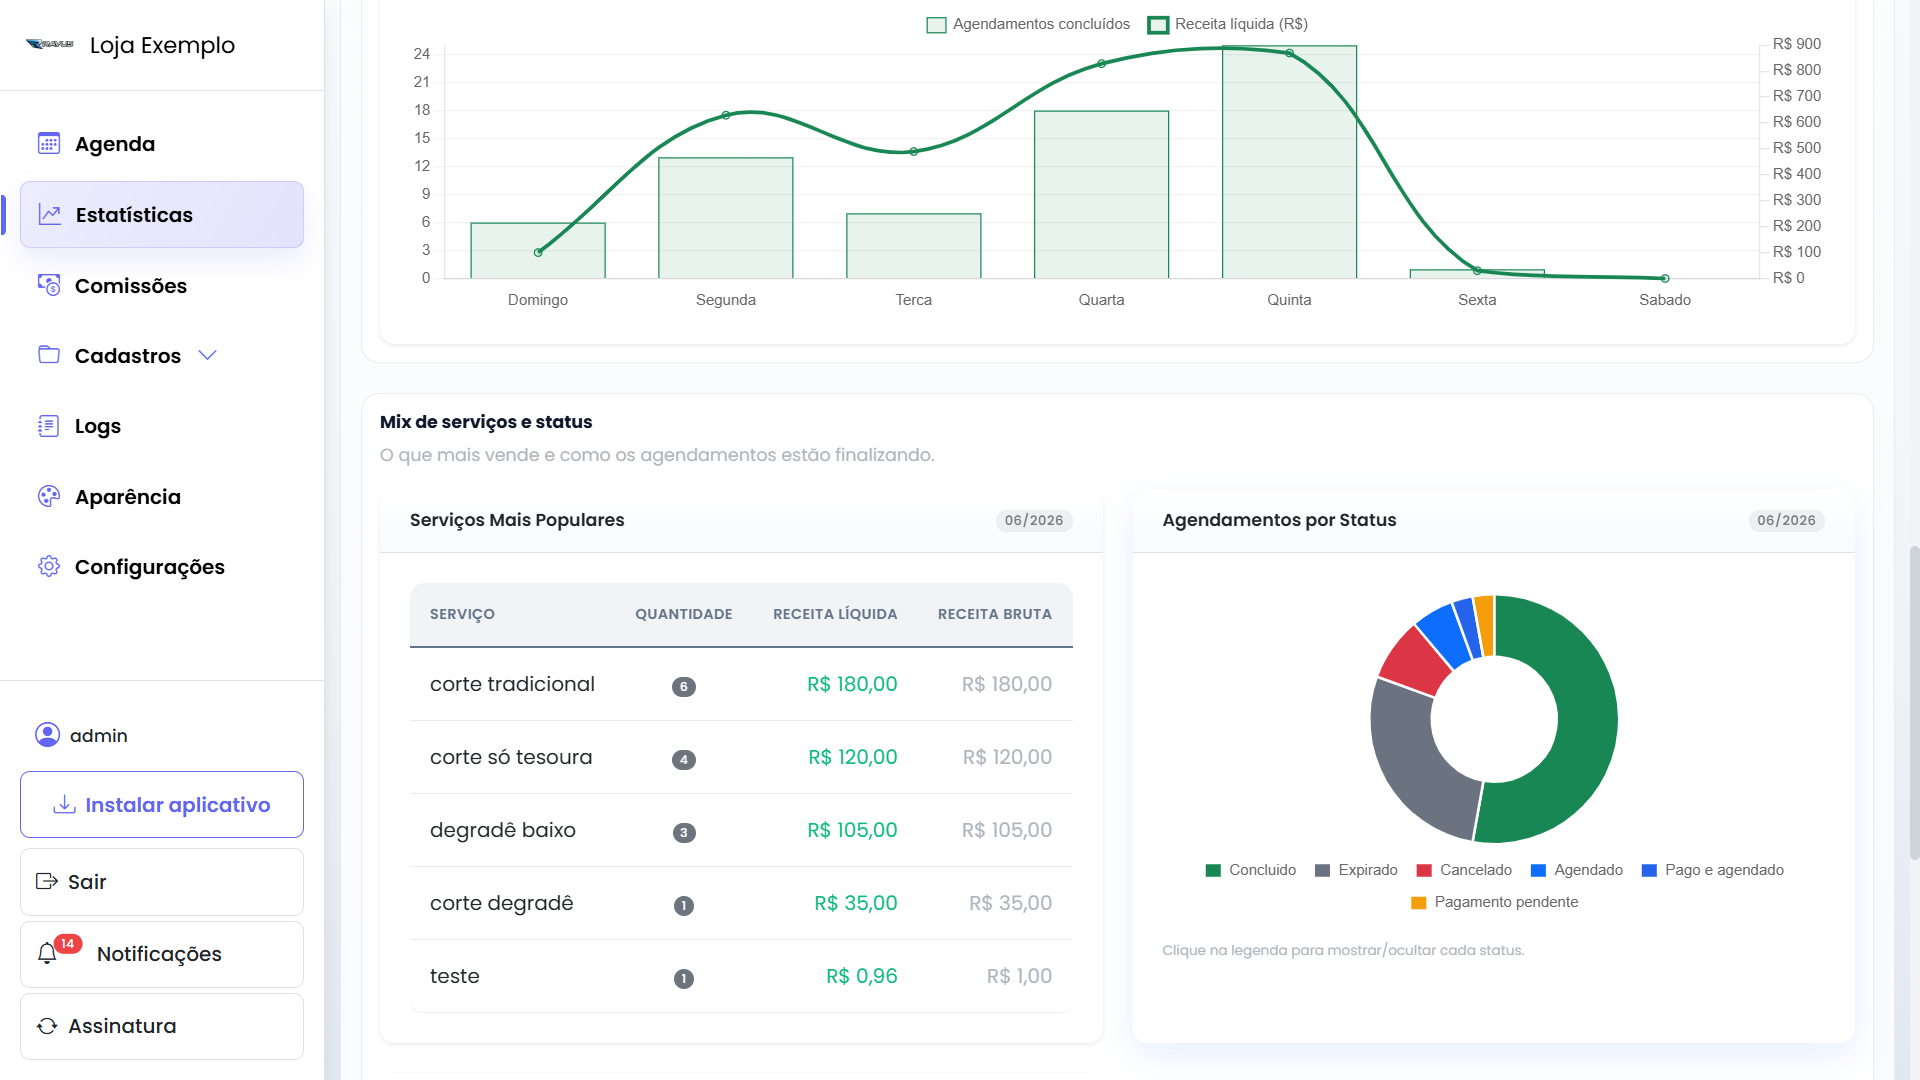Toggle Receita líquida (R$) chart legend
This screenshot has height=1080, width=1920.
tap(1228, 24)
